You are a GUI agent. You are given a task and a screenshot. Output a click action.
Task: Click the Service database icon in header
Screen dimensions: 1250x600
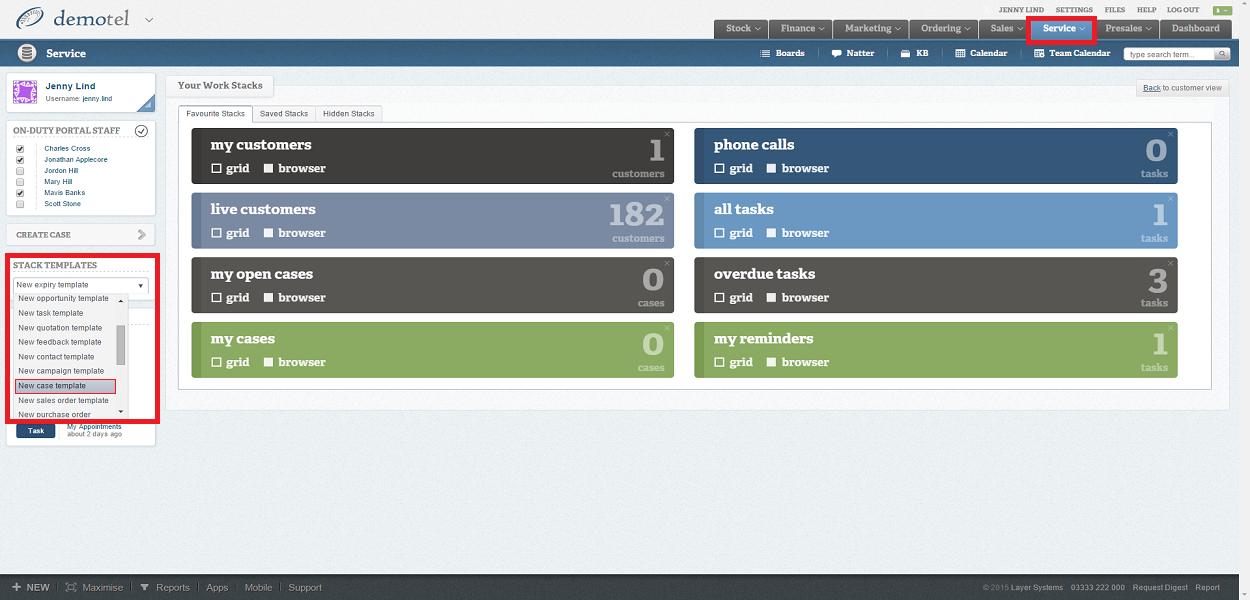[x=27, y=53]
